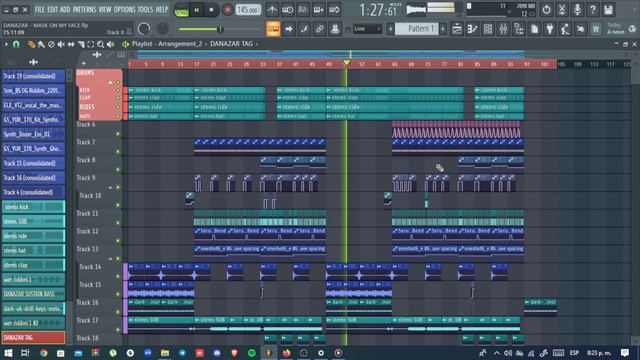Viewport: 640px width, 360px height.
Task: Toggle the playlist magnet snap icon
Action: 16,44
